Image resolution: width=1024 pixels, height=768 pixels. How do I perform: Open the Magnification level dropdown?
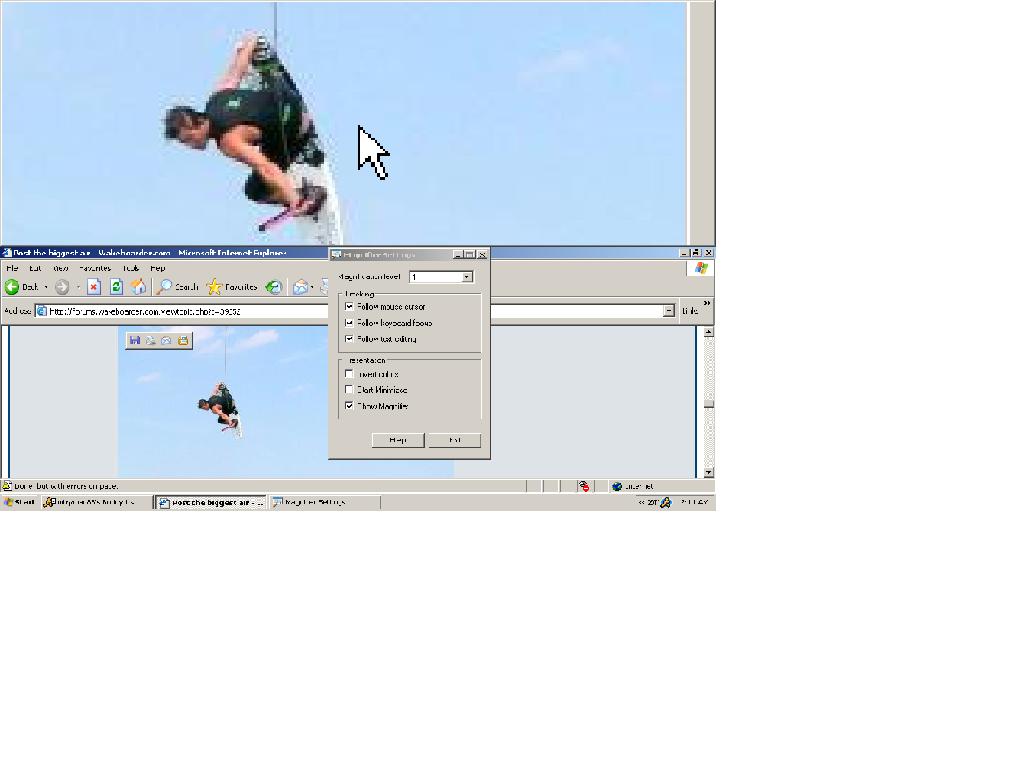point(466,277)
